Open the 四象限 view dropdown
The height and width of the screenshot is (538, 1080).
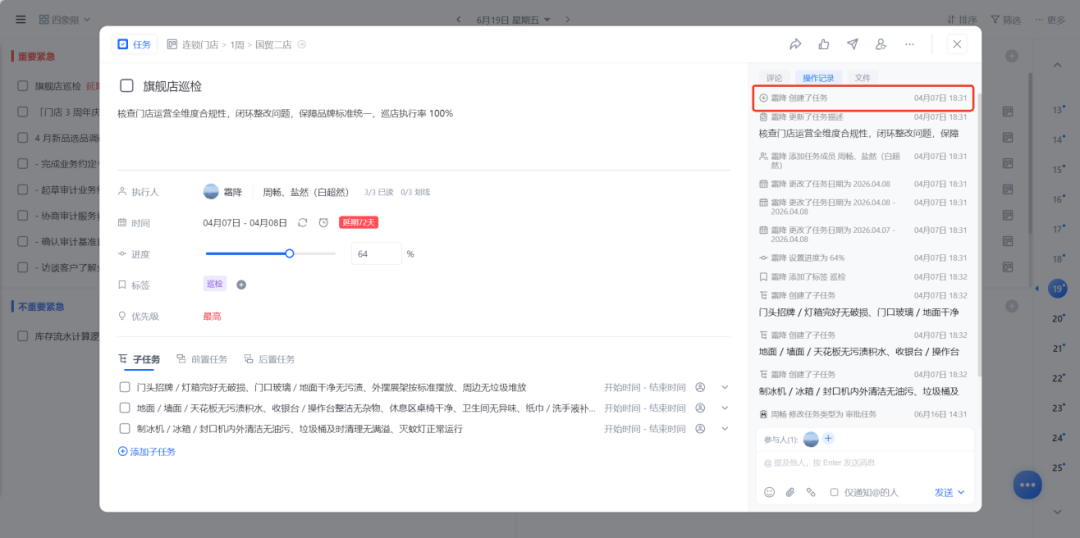[65, 19]
